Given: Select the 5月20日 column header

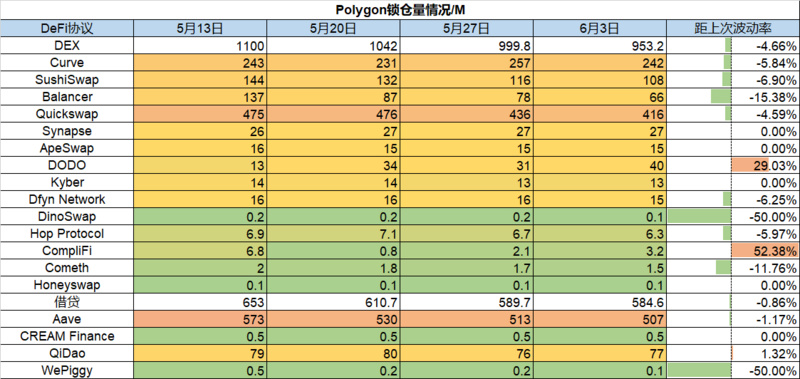Looking at the screenshot, I should (x=333, y=29).
